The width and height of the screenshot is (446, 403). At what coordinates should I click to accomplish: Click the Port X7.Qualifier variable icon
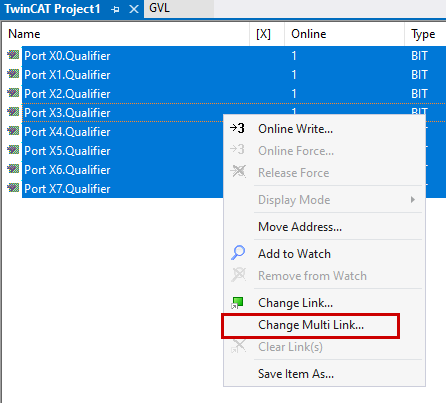click(x=13, y=187)
